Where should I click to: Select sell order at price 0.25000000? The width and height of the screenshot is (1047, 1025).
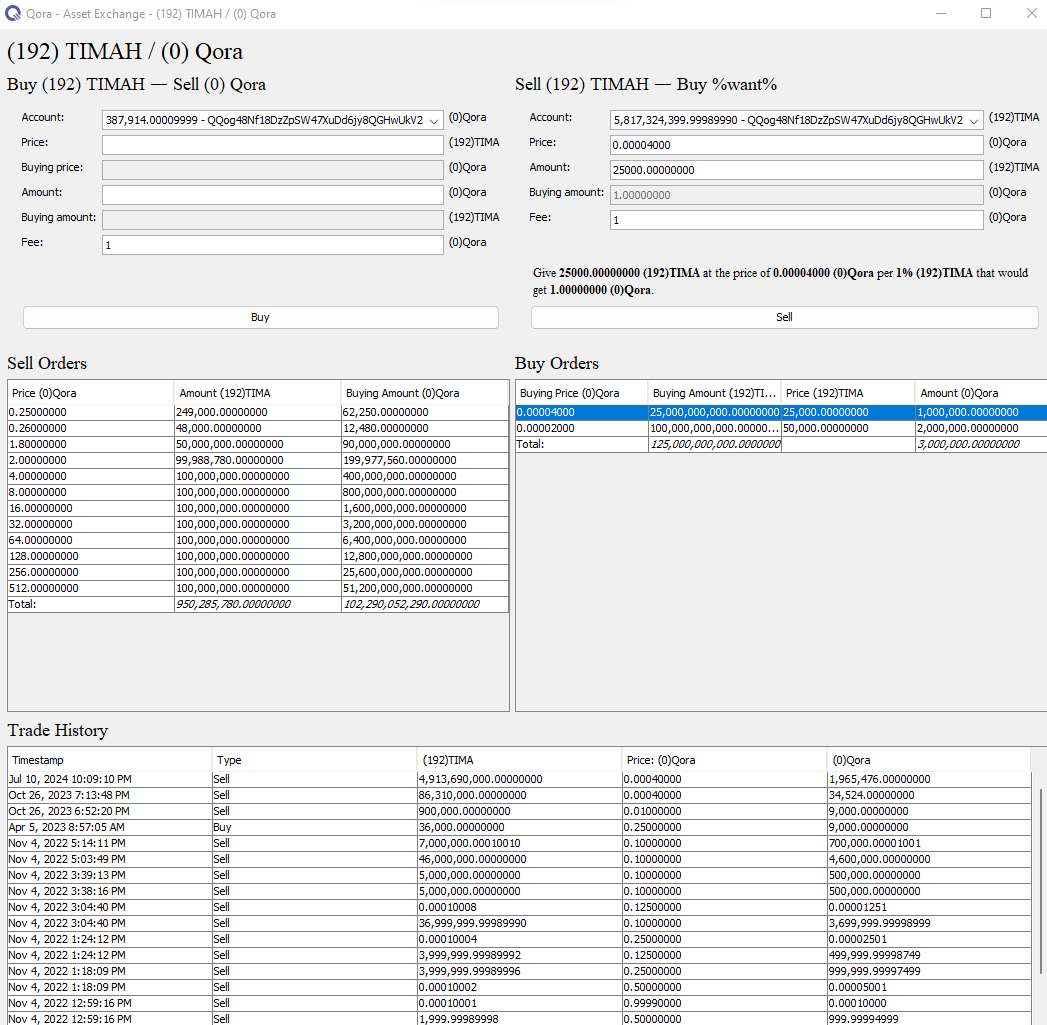258,413
